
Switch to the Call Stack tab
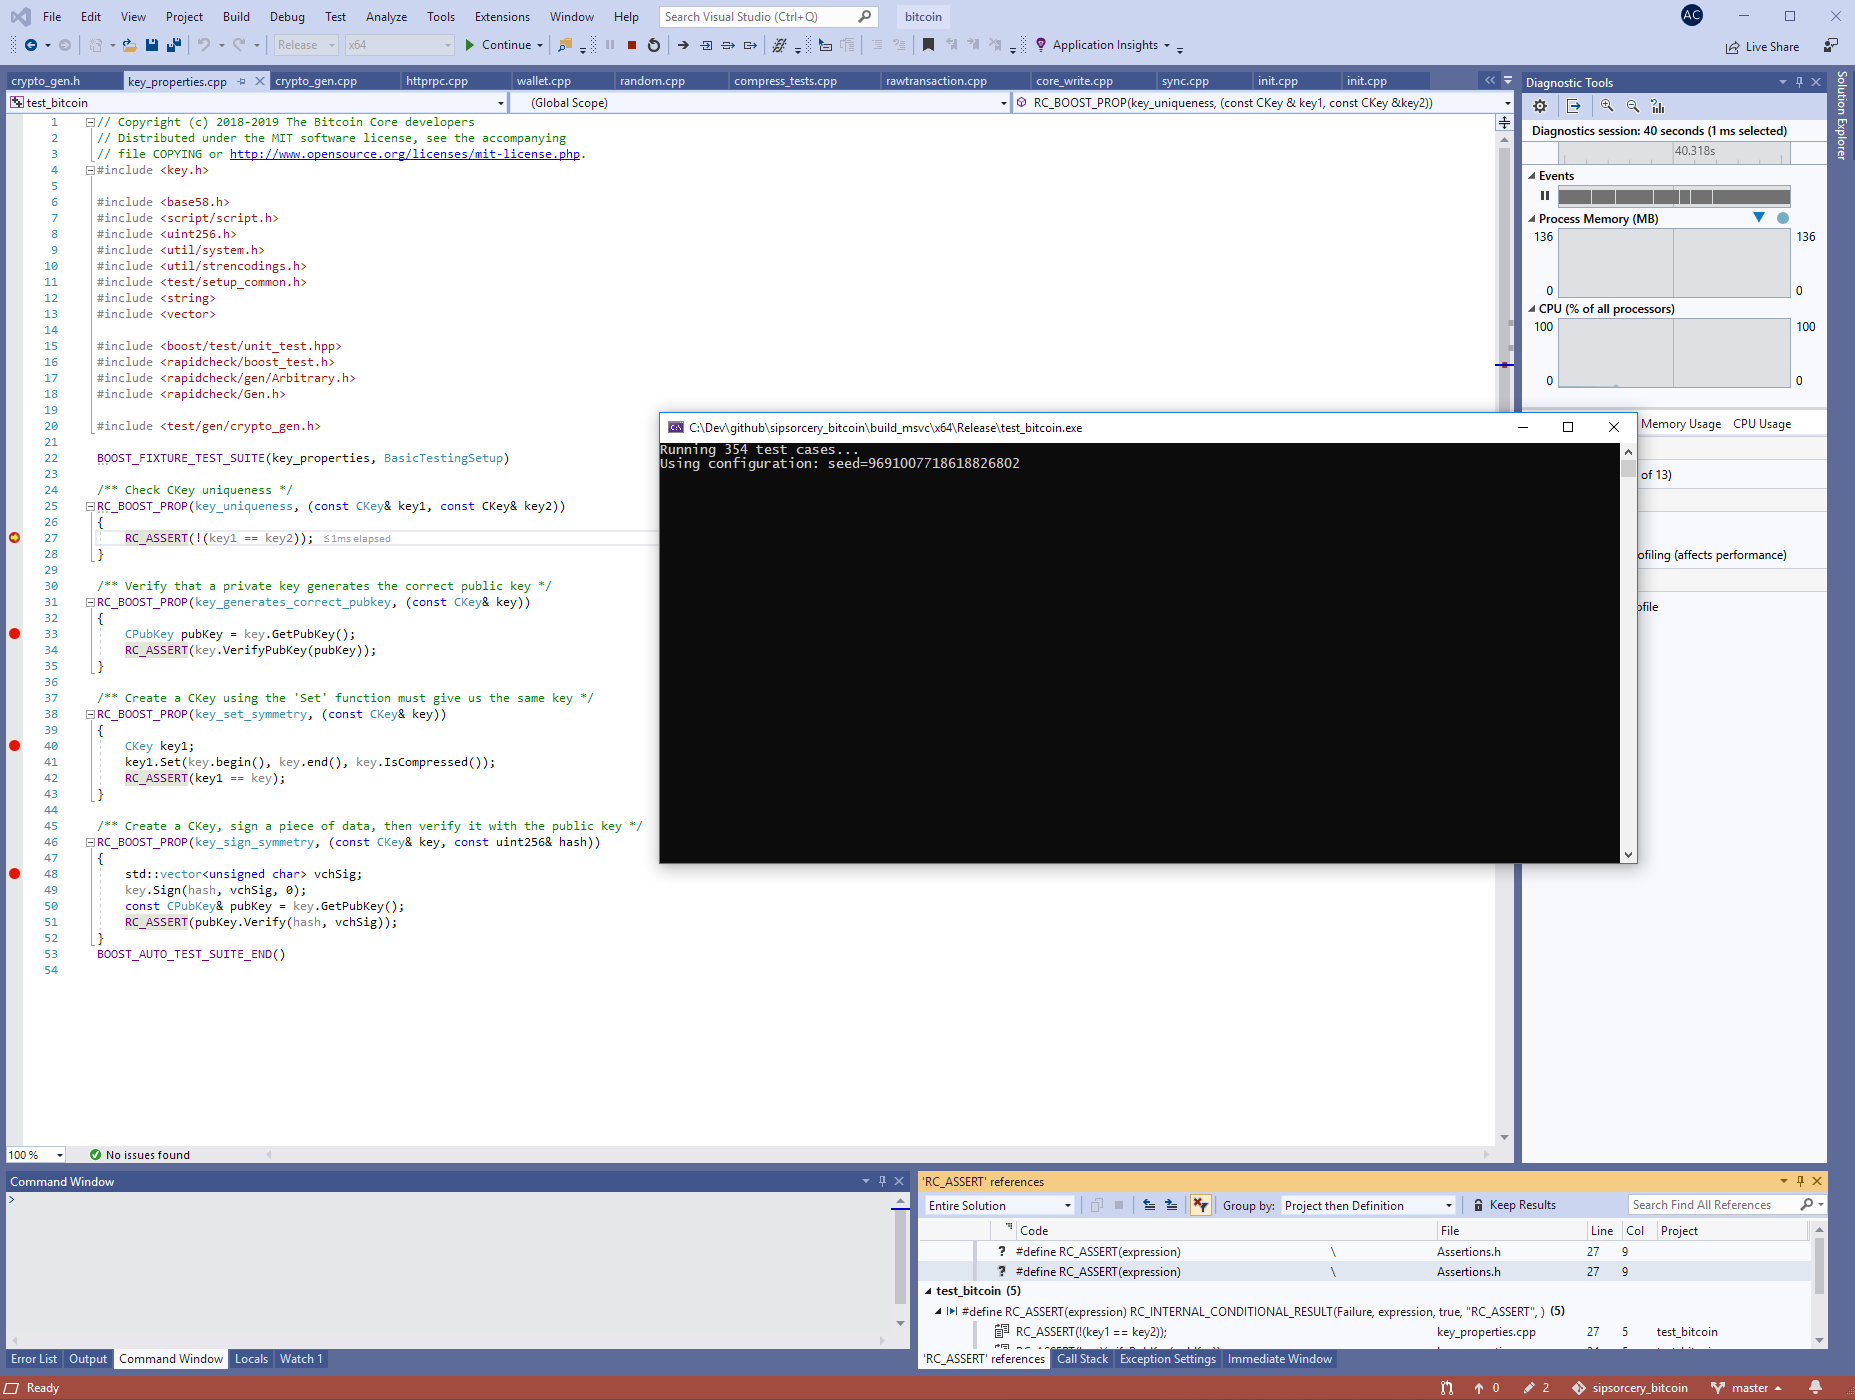[x=1082, y=1359]
